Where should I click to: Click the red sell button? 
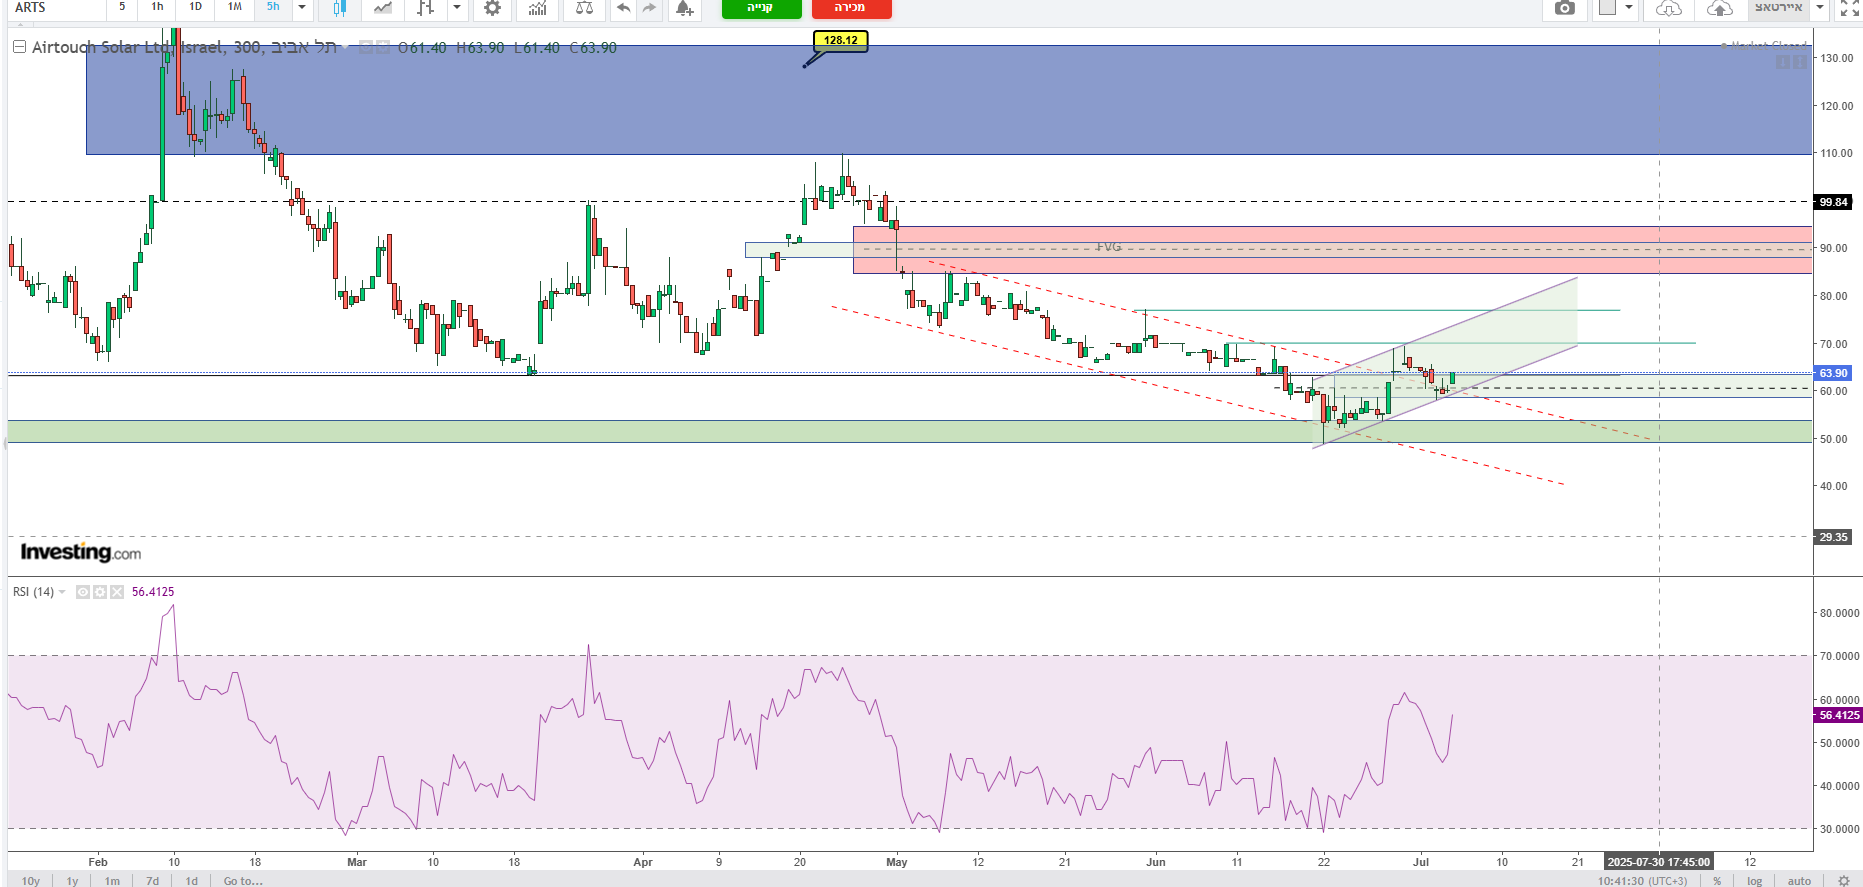pos(851,8)
